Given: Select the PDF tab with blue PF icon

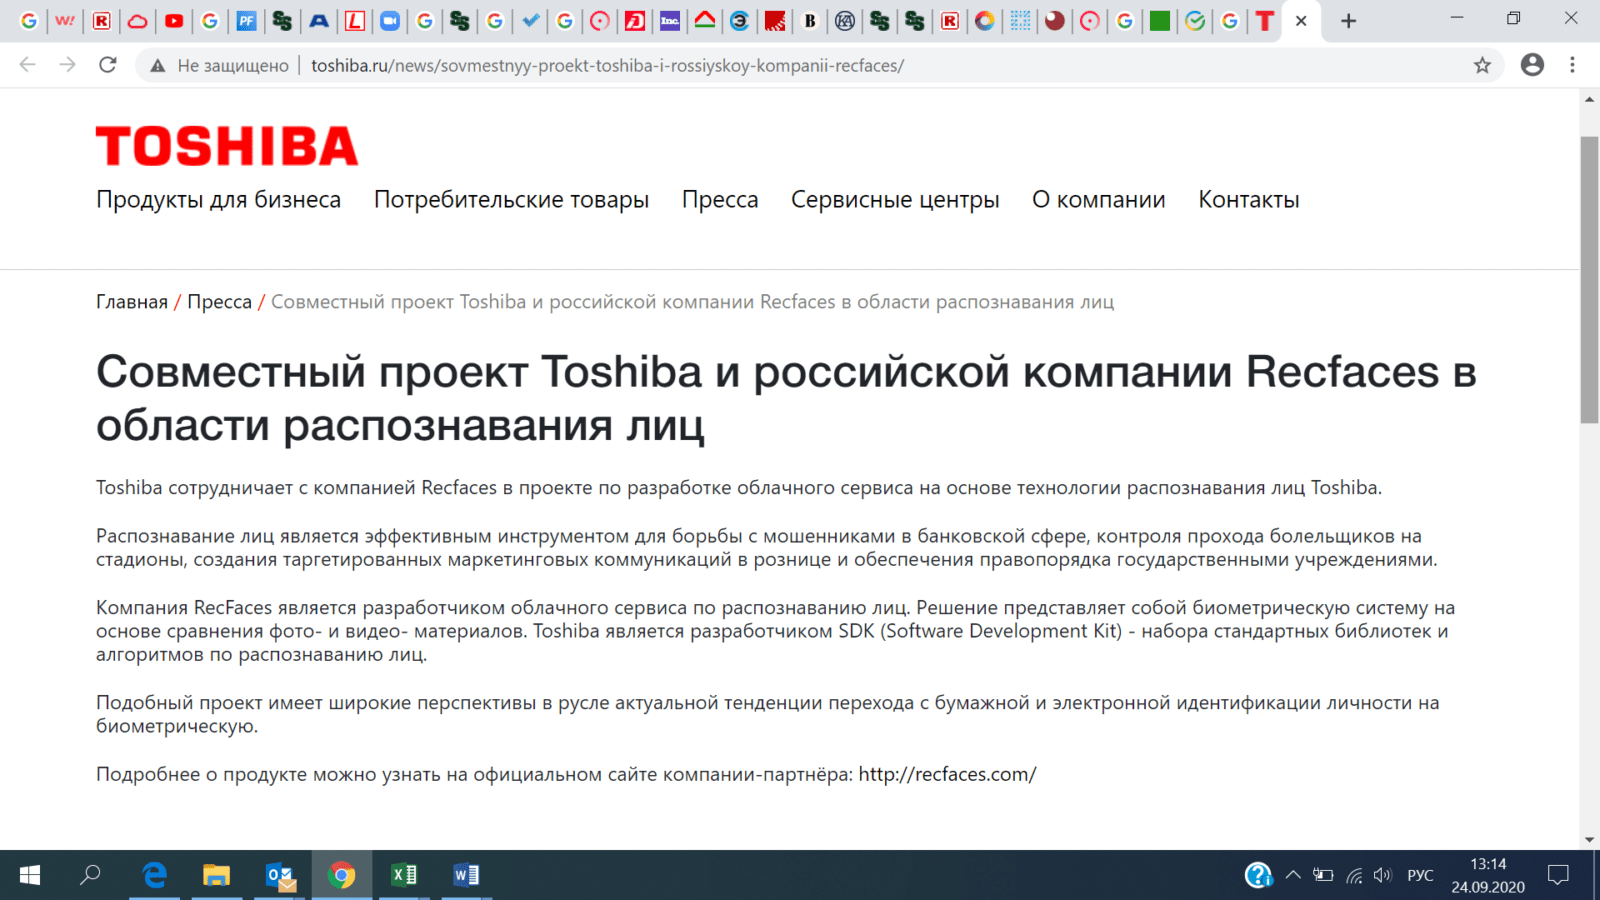Looking at the screenshot, I should [246, 20].
